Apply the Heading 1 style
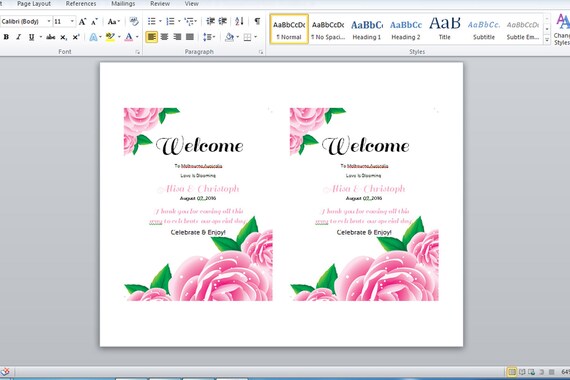 click(x=367, y=29)
